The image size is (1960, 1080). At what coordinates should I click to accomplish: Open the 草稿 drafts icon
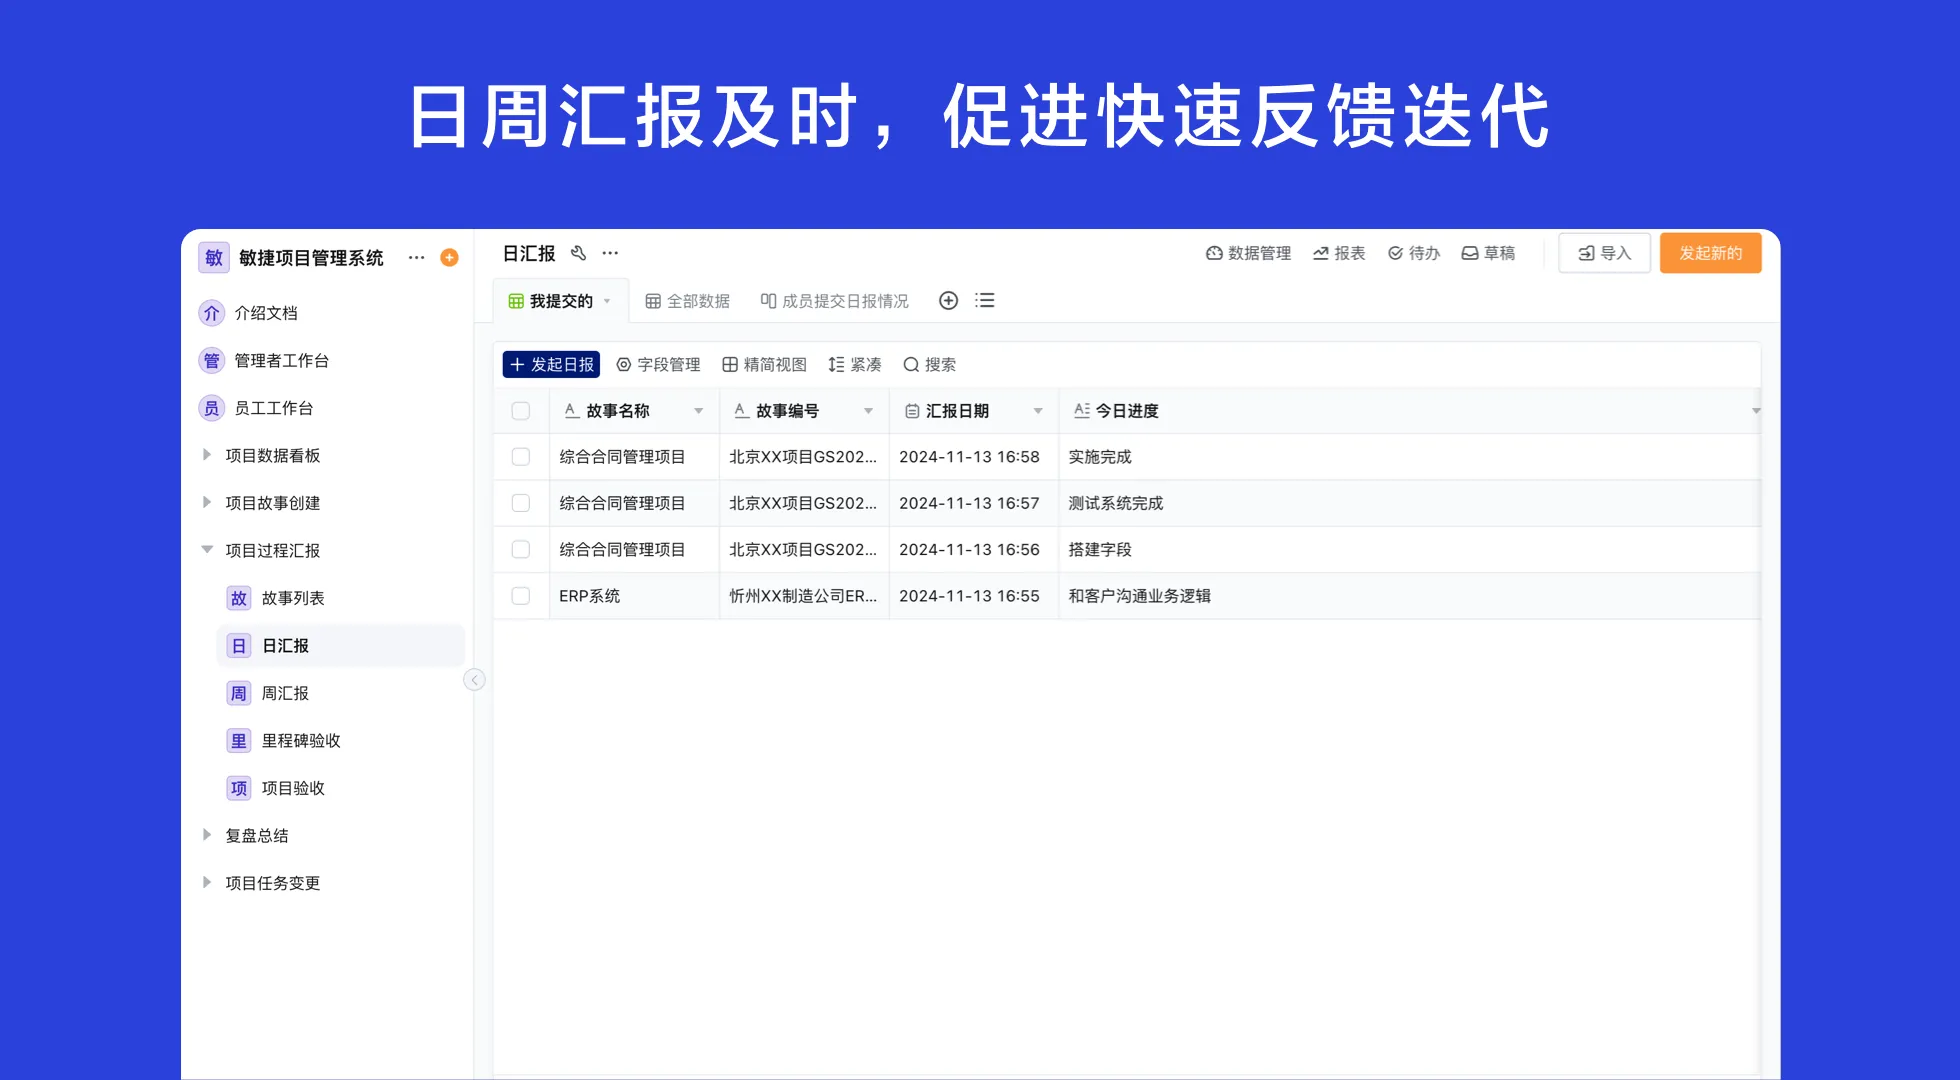pyautogui.click(x=1469, y=253)
